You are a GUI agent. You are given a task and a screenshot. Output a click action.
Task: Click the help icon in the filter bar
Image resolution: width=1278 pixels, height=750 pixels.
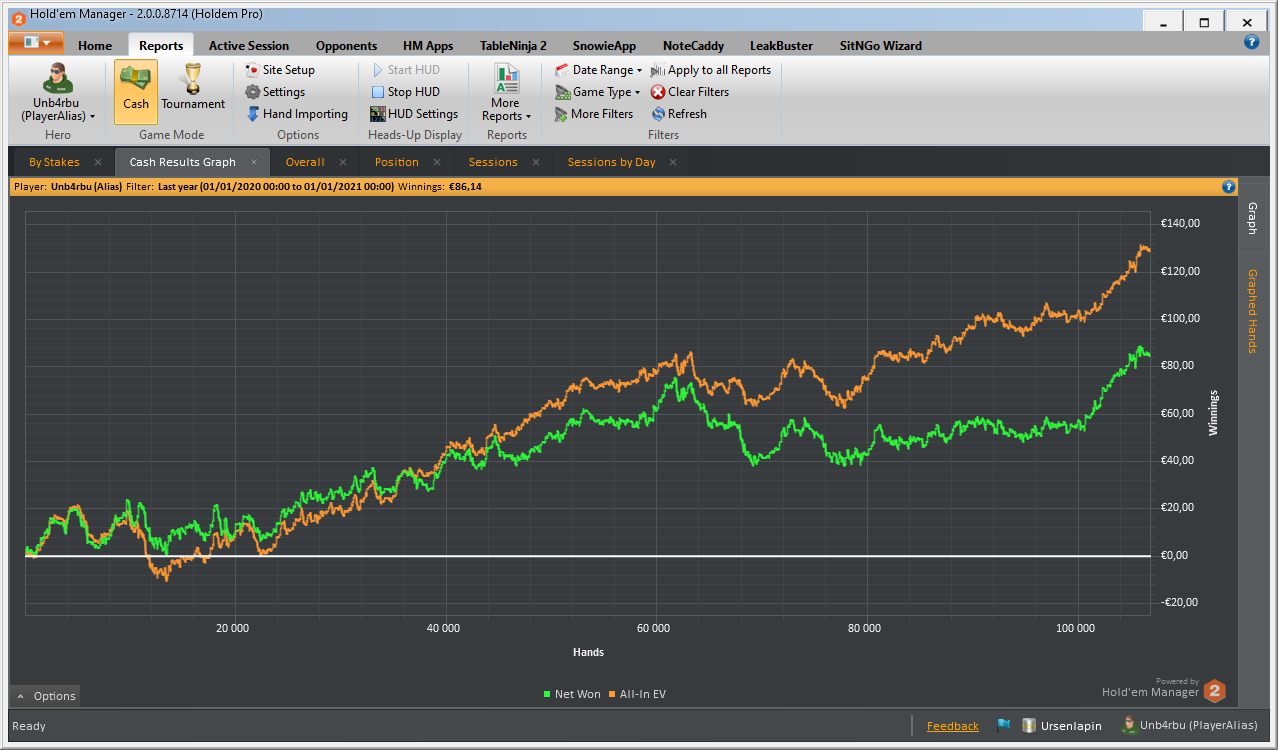click(1228, 187)
